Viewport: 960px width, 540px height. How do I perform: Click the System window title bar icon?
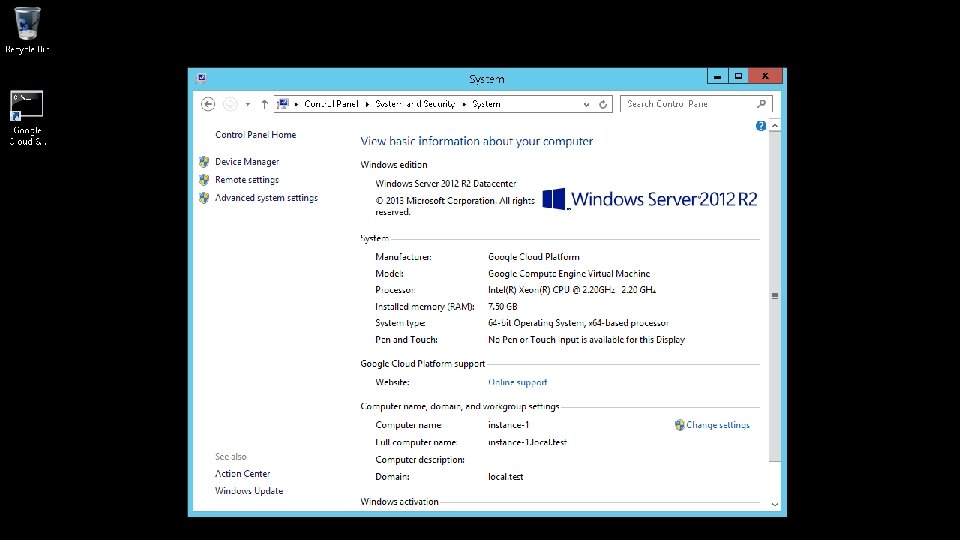201,78
